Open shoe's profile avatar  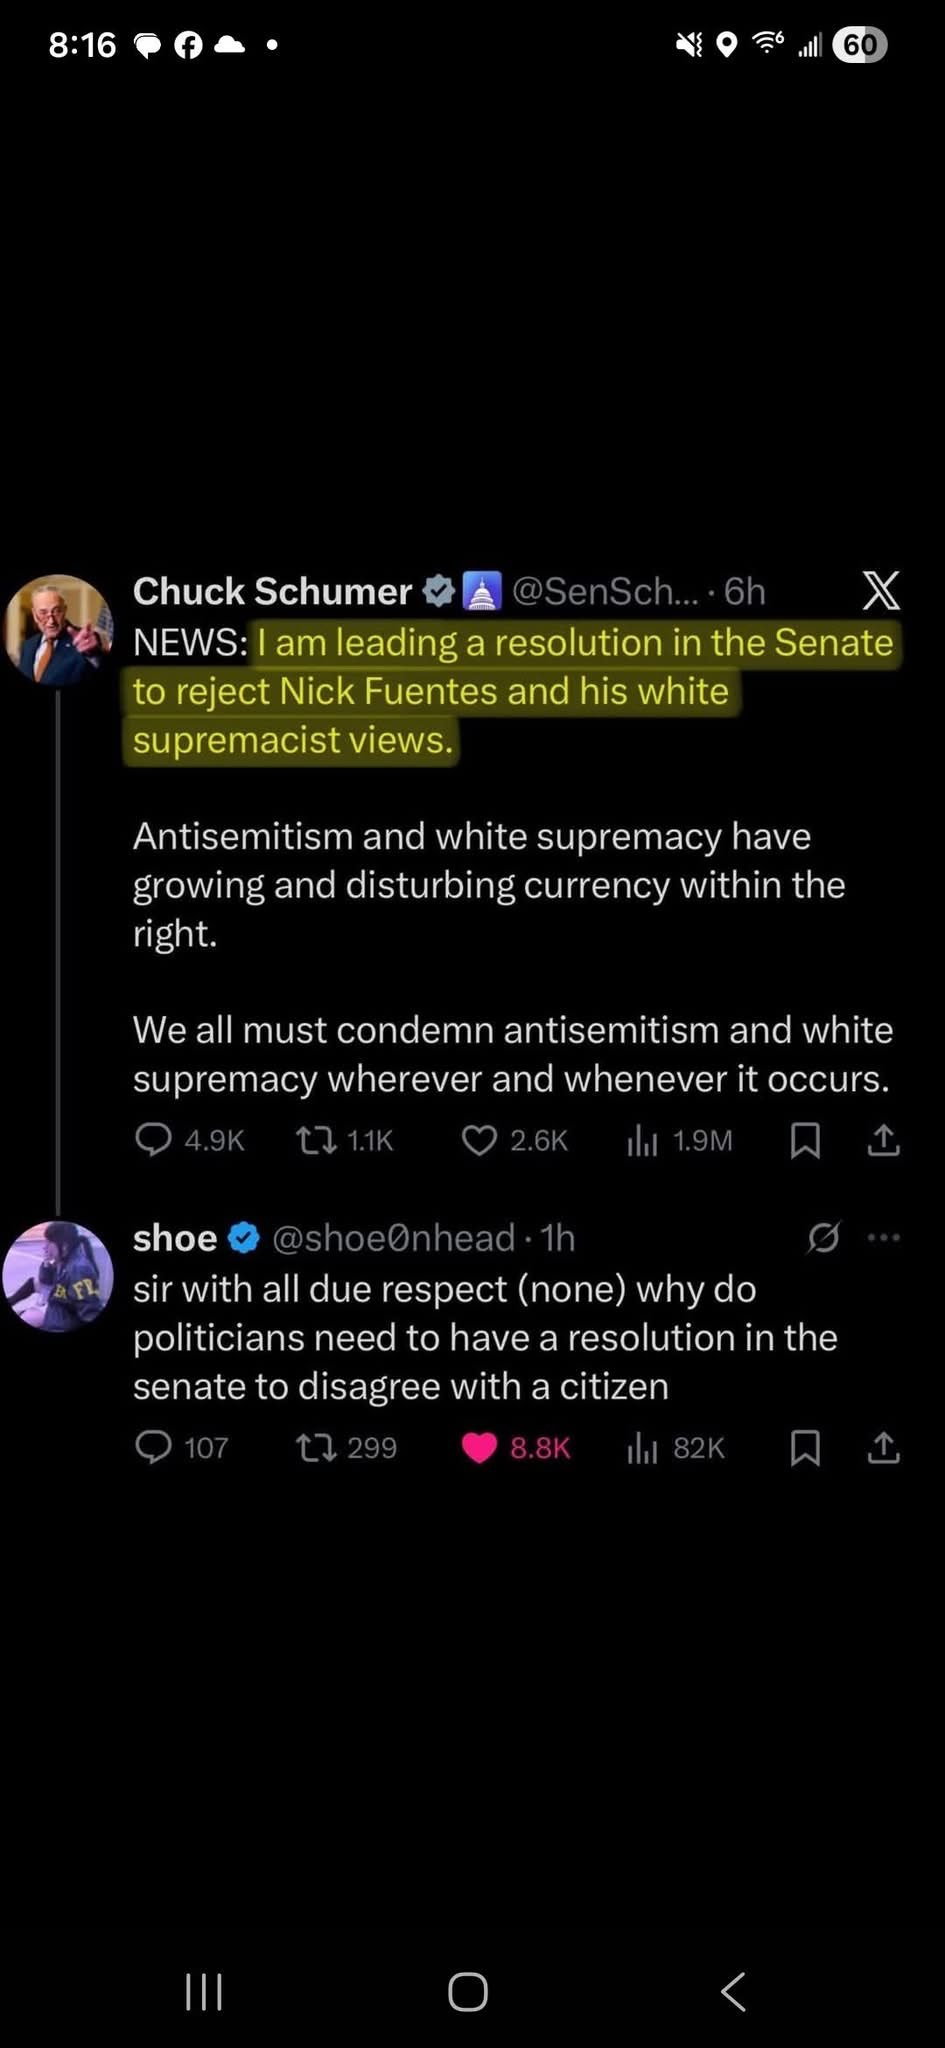click(x=59, y=1276)
